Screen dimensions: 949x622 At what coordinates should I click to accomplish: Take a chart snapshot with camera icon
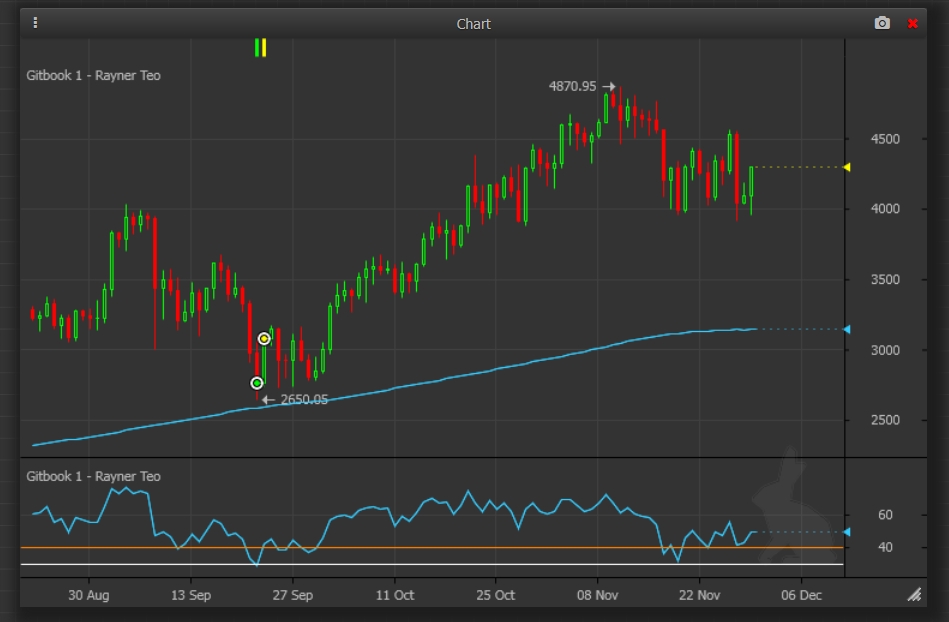(x=881, y=23)
